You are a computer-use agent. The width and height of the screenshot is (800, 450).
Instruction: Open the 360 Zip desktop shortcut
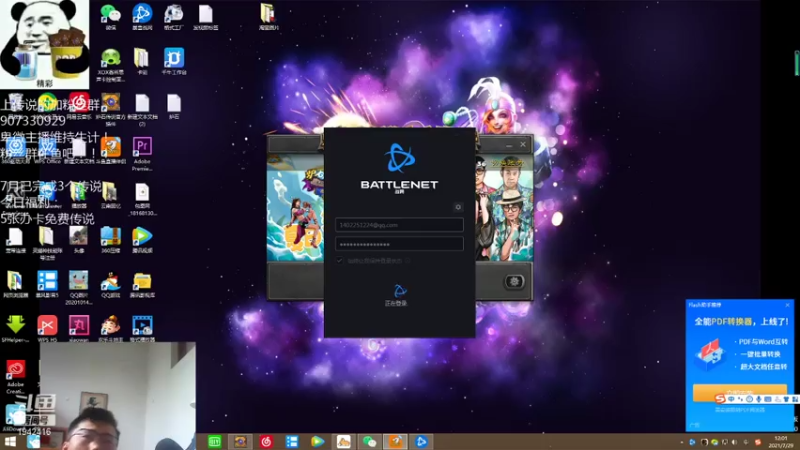tap(111, 240)
